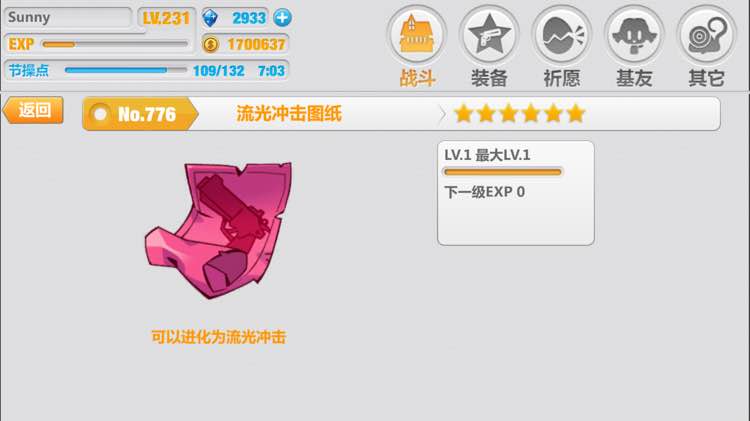Open the 基友 friends icon
The width and height of the screenshot is (750, 421).
[634, 34]
